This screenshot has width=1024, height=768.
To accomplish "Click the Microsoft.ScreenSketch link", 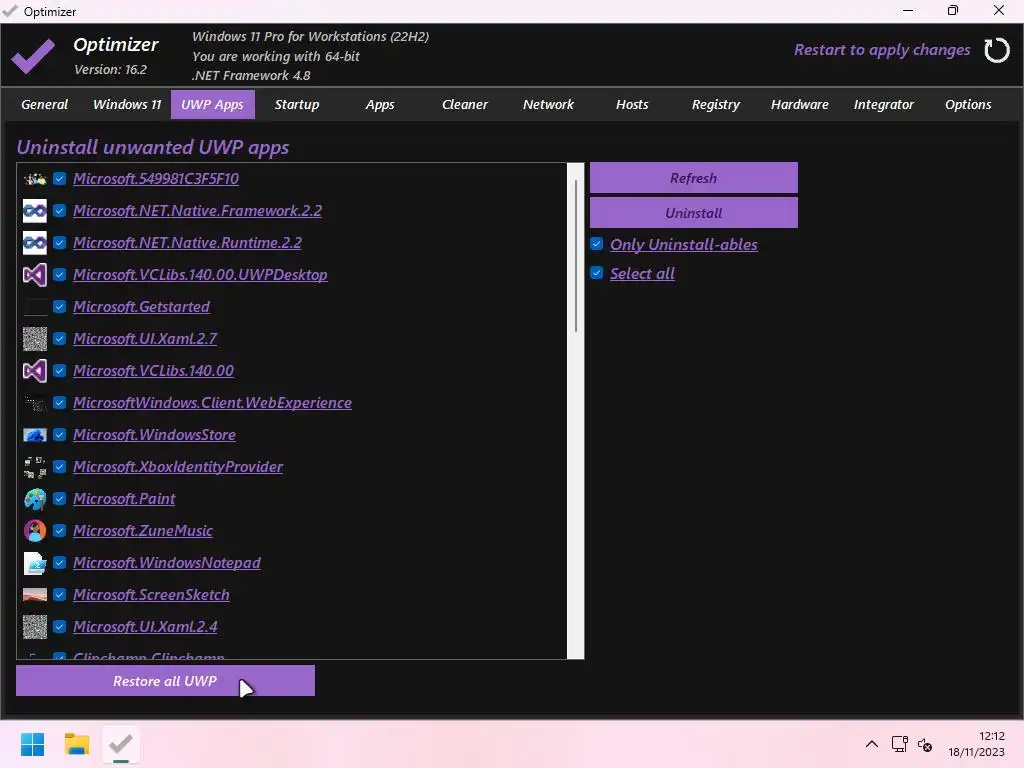I will 151,595.
